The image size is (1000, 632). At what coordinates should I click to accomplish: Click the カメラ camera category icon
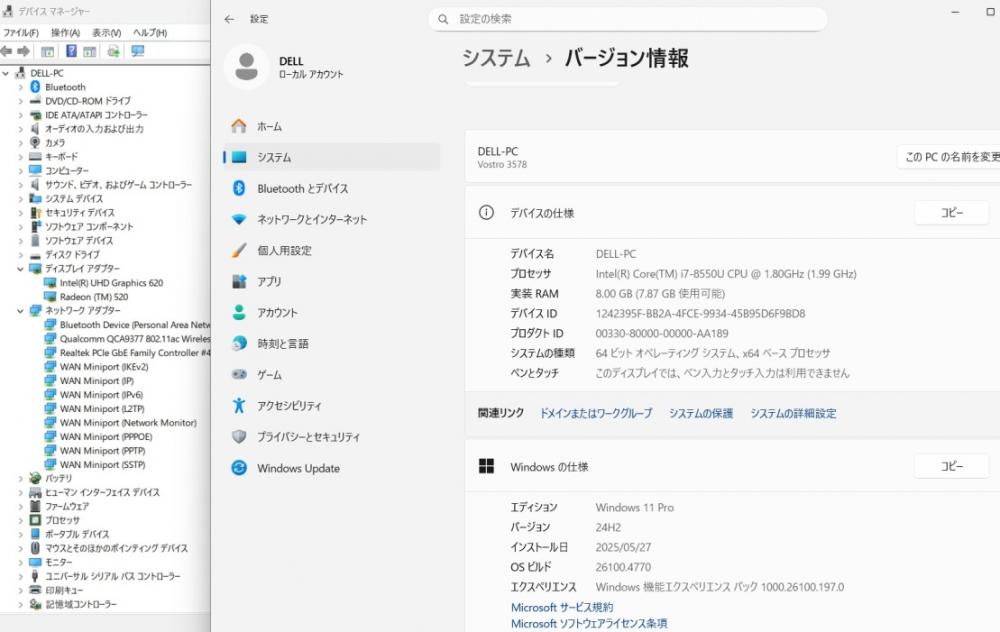[x=35, y=143]
